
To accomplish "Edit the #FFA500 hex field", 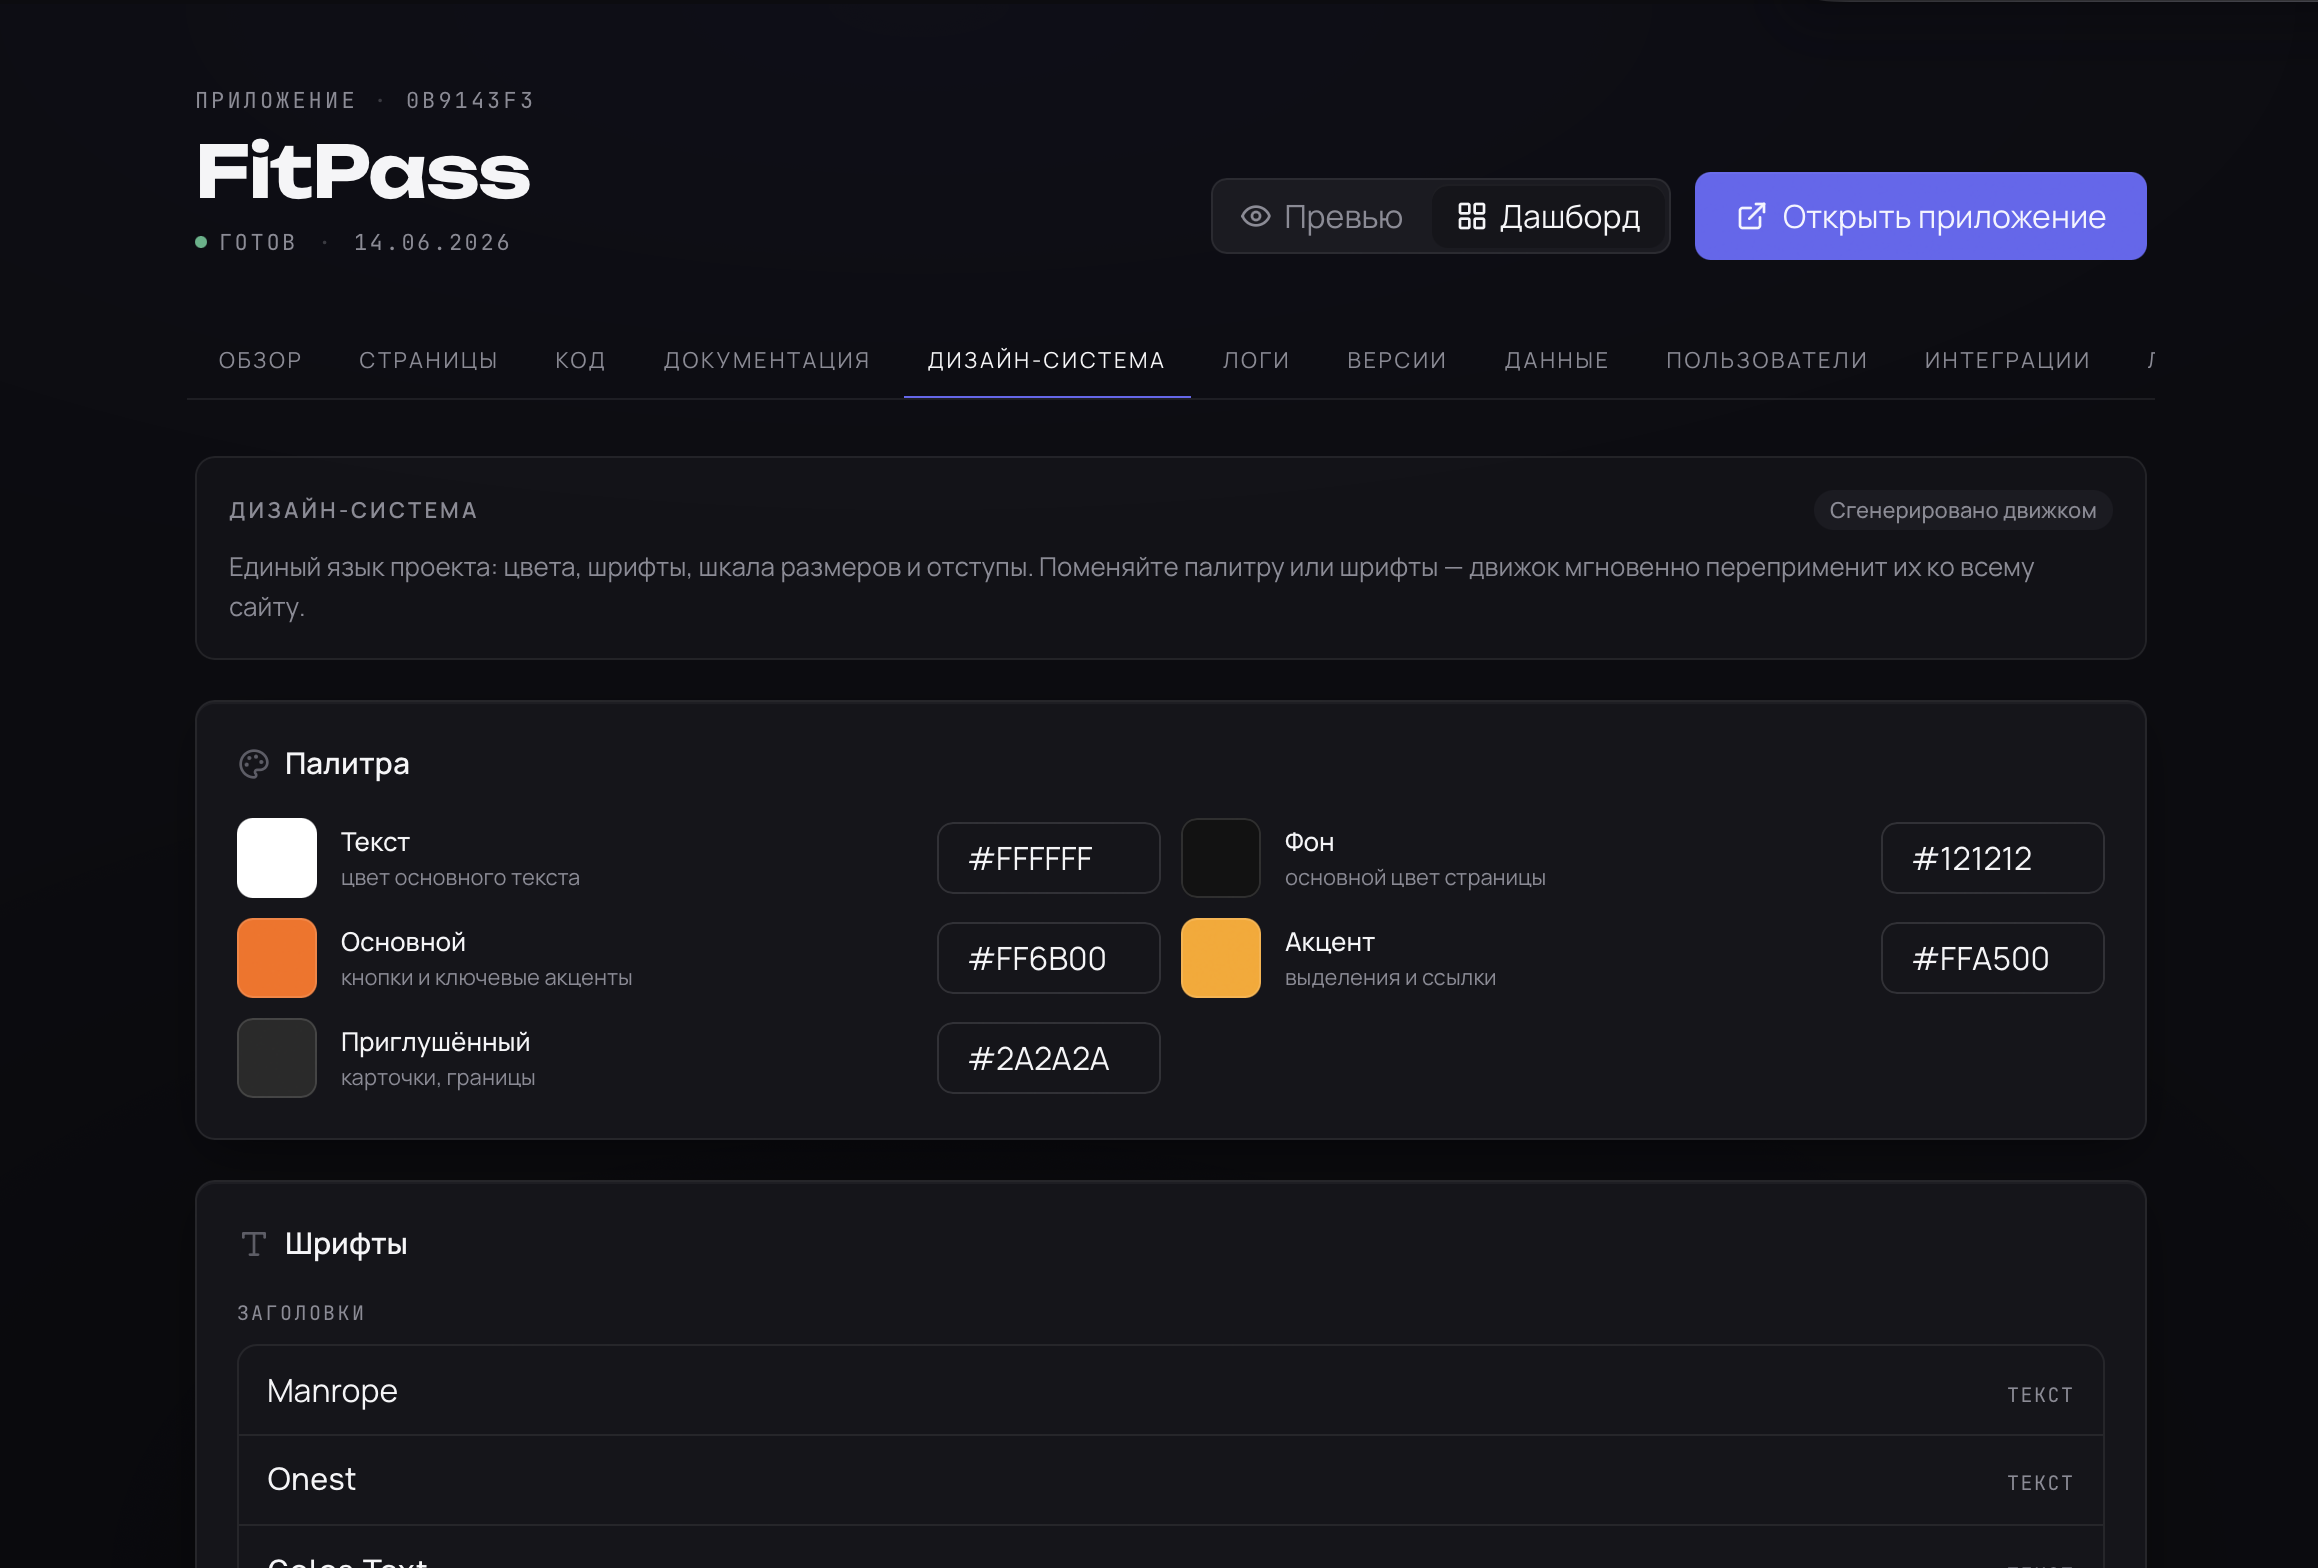I will click(1993, 958).
